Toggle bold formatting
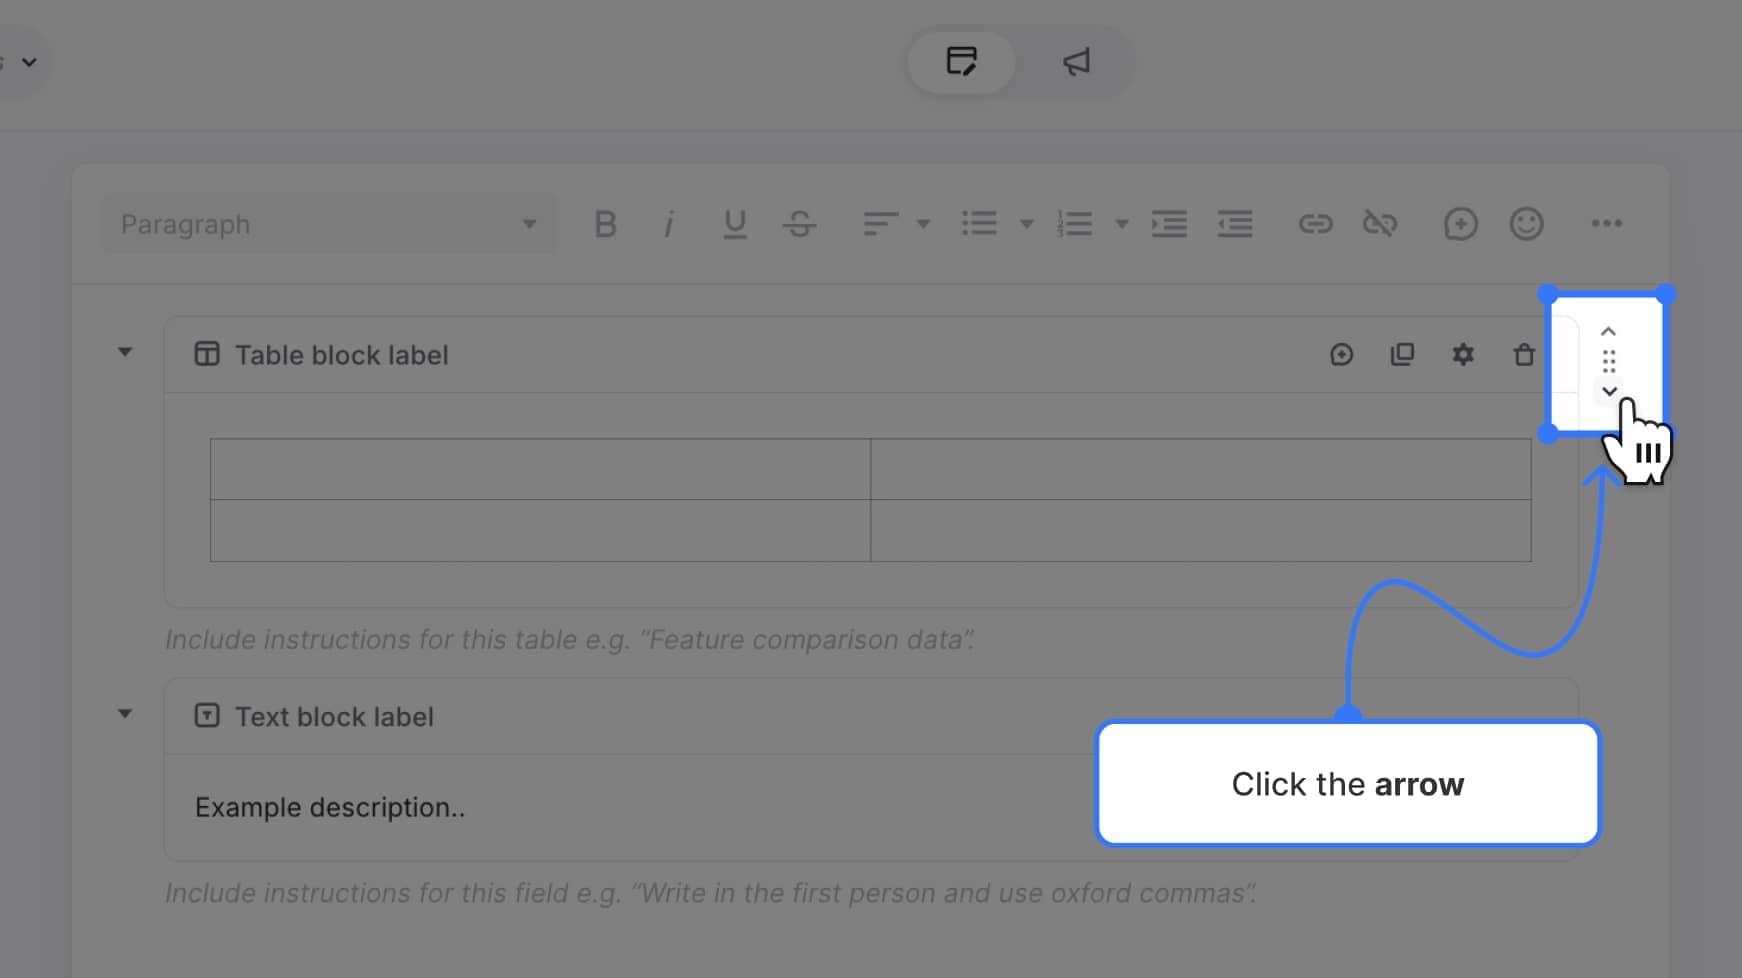1742x978 pixels. (x=605, y=224)
